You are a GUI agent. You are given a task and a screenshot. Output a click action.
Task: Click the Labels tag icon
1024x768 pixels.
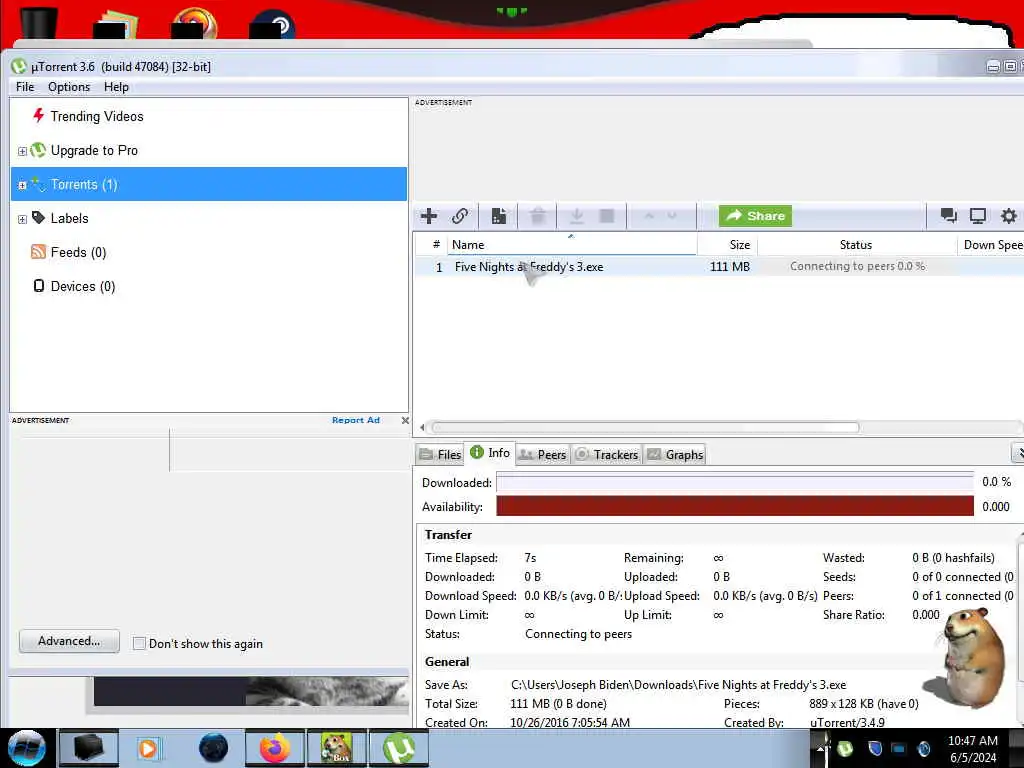point(39,218)
